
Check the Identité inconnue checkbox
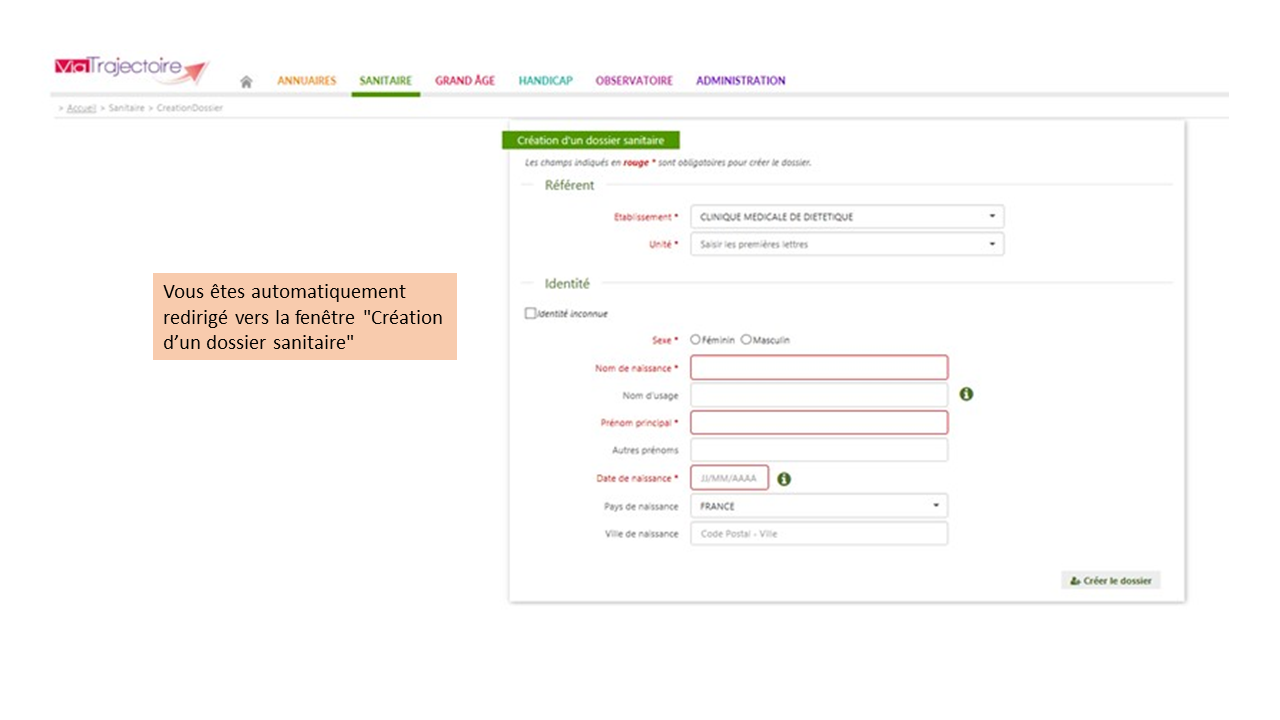tap(531, 313)
